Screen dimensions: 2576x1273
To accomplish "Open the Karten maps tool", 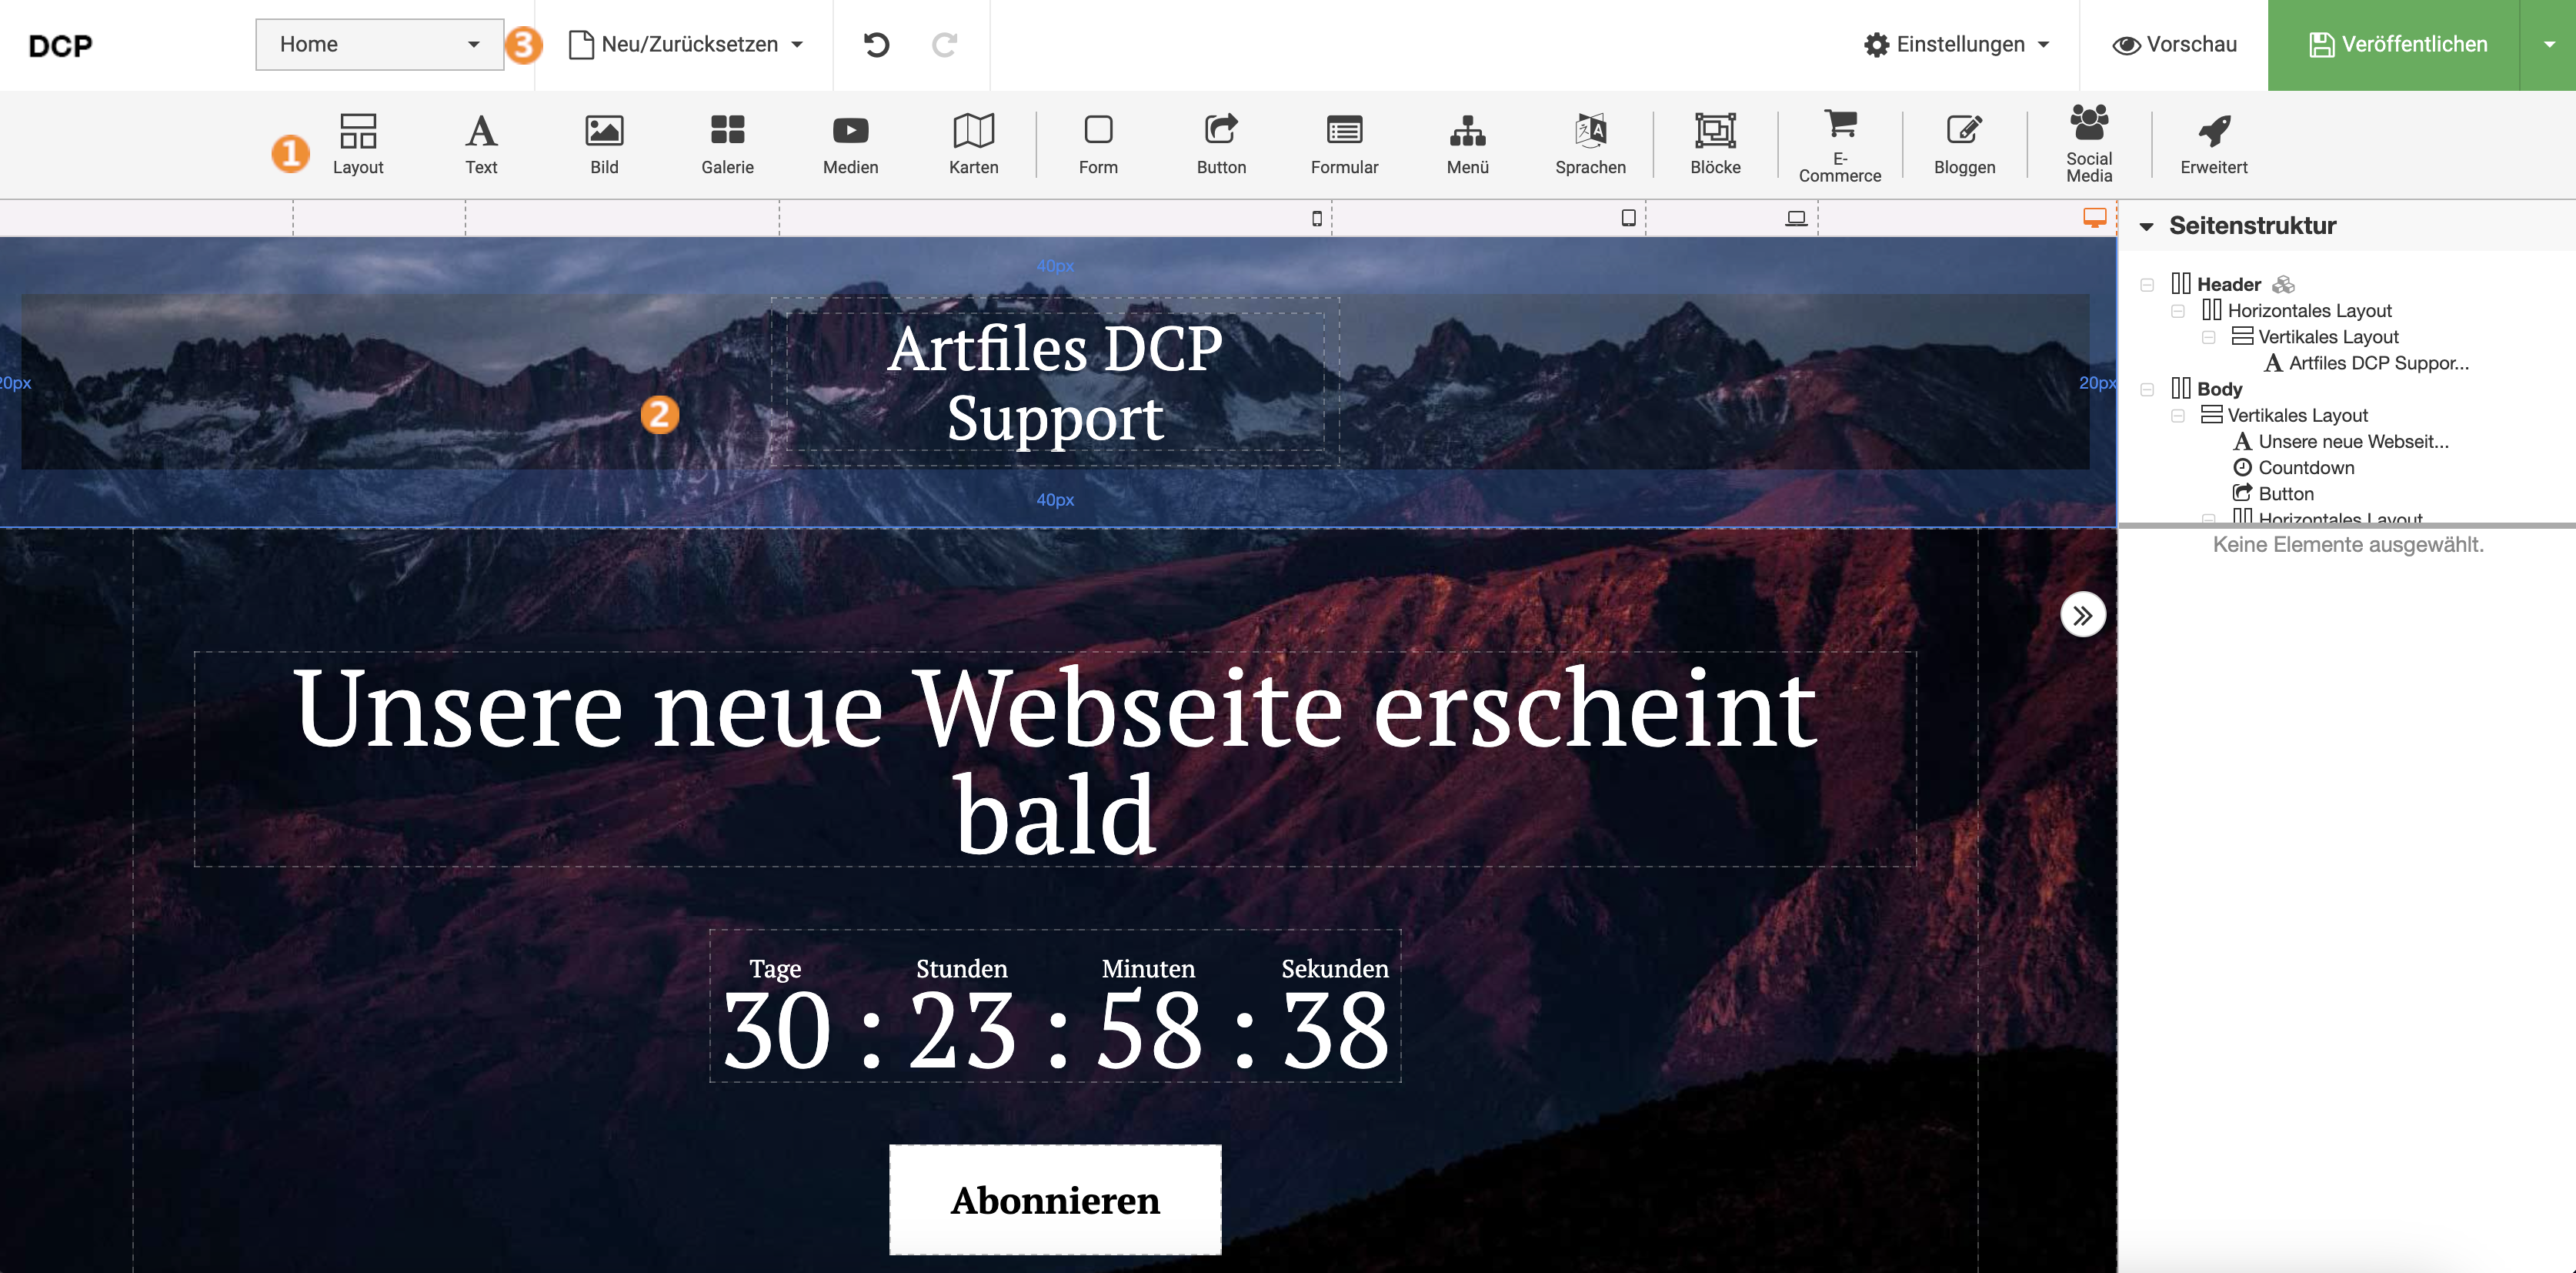I will (973, 144).
